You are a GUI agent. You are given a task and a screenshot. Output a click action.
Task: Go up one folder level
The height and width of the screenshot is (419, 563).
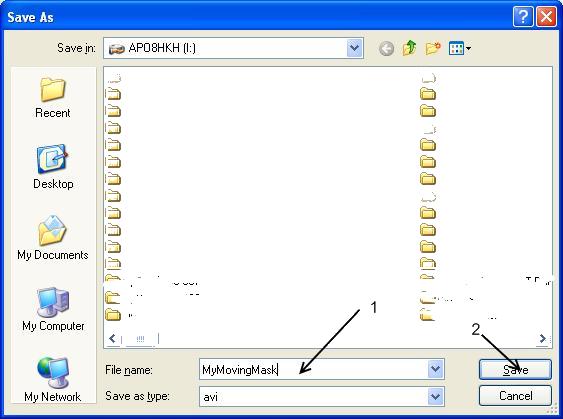pyautogui.click(x=409, y=48)
